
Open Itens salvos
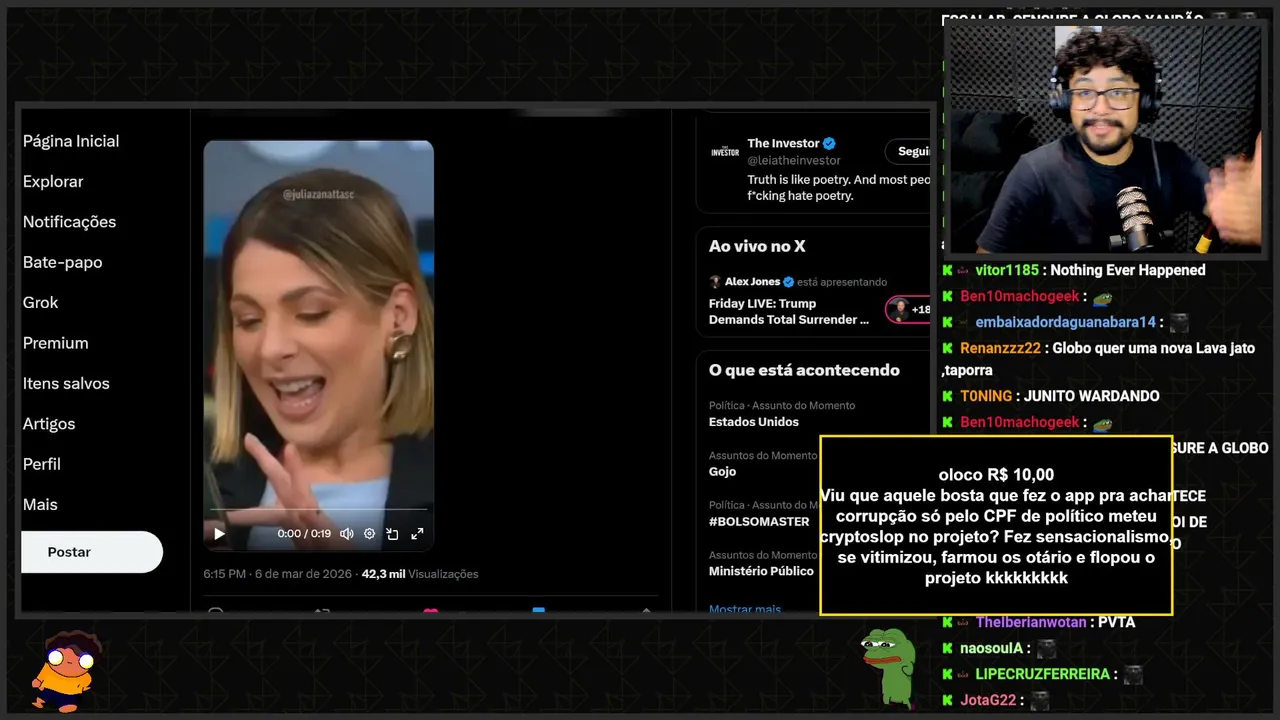(x=66, y=383)
